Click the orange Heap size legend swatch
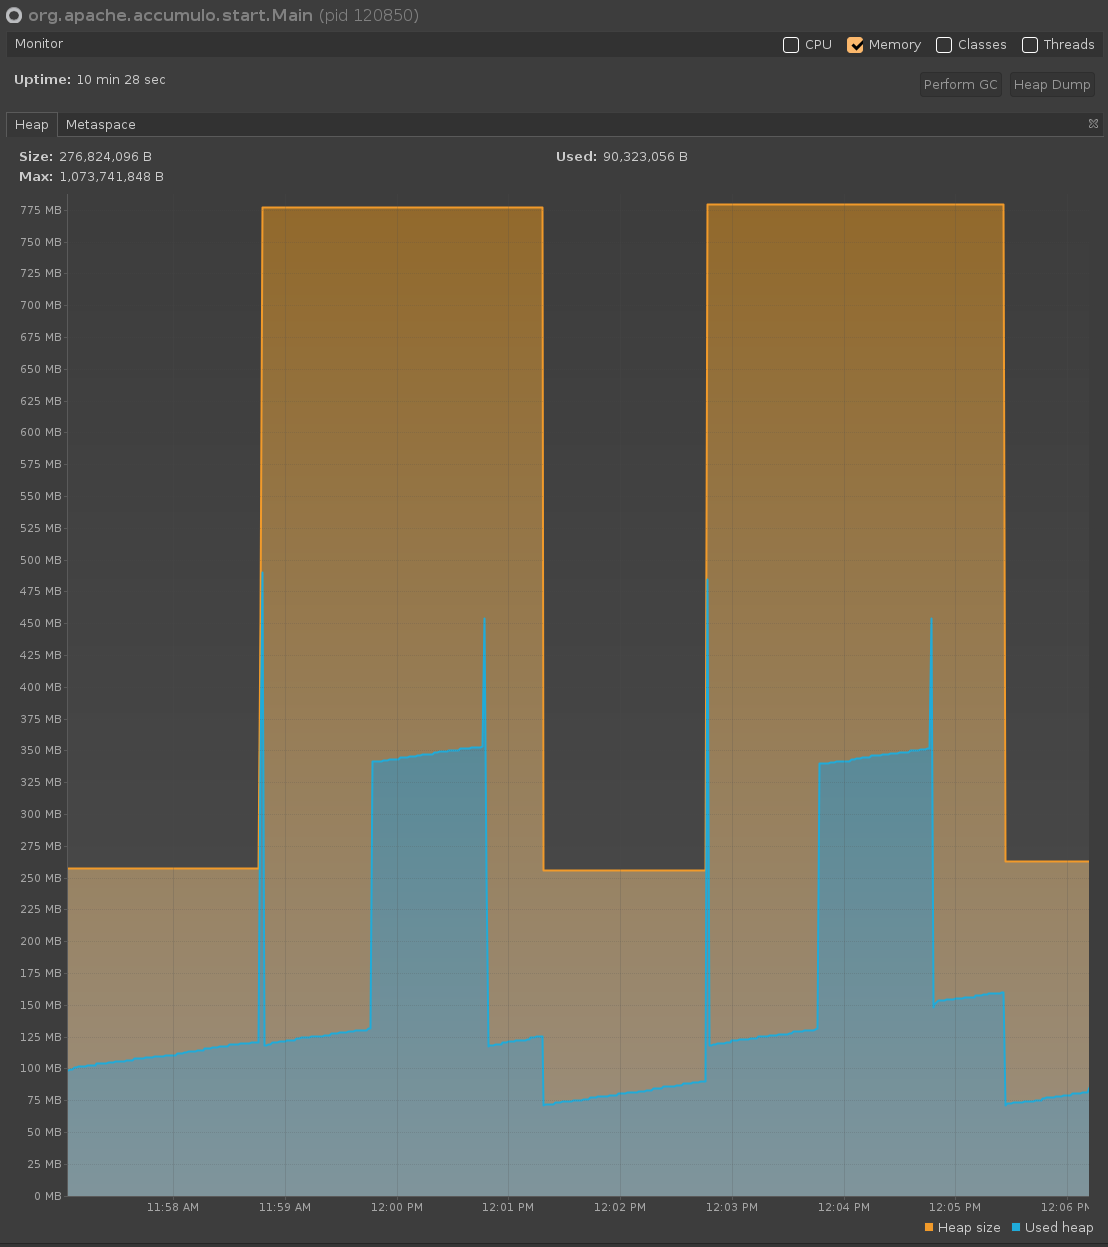This screenshot has height=1247, width=1108. tap(929, 1227)
